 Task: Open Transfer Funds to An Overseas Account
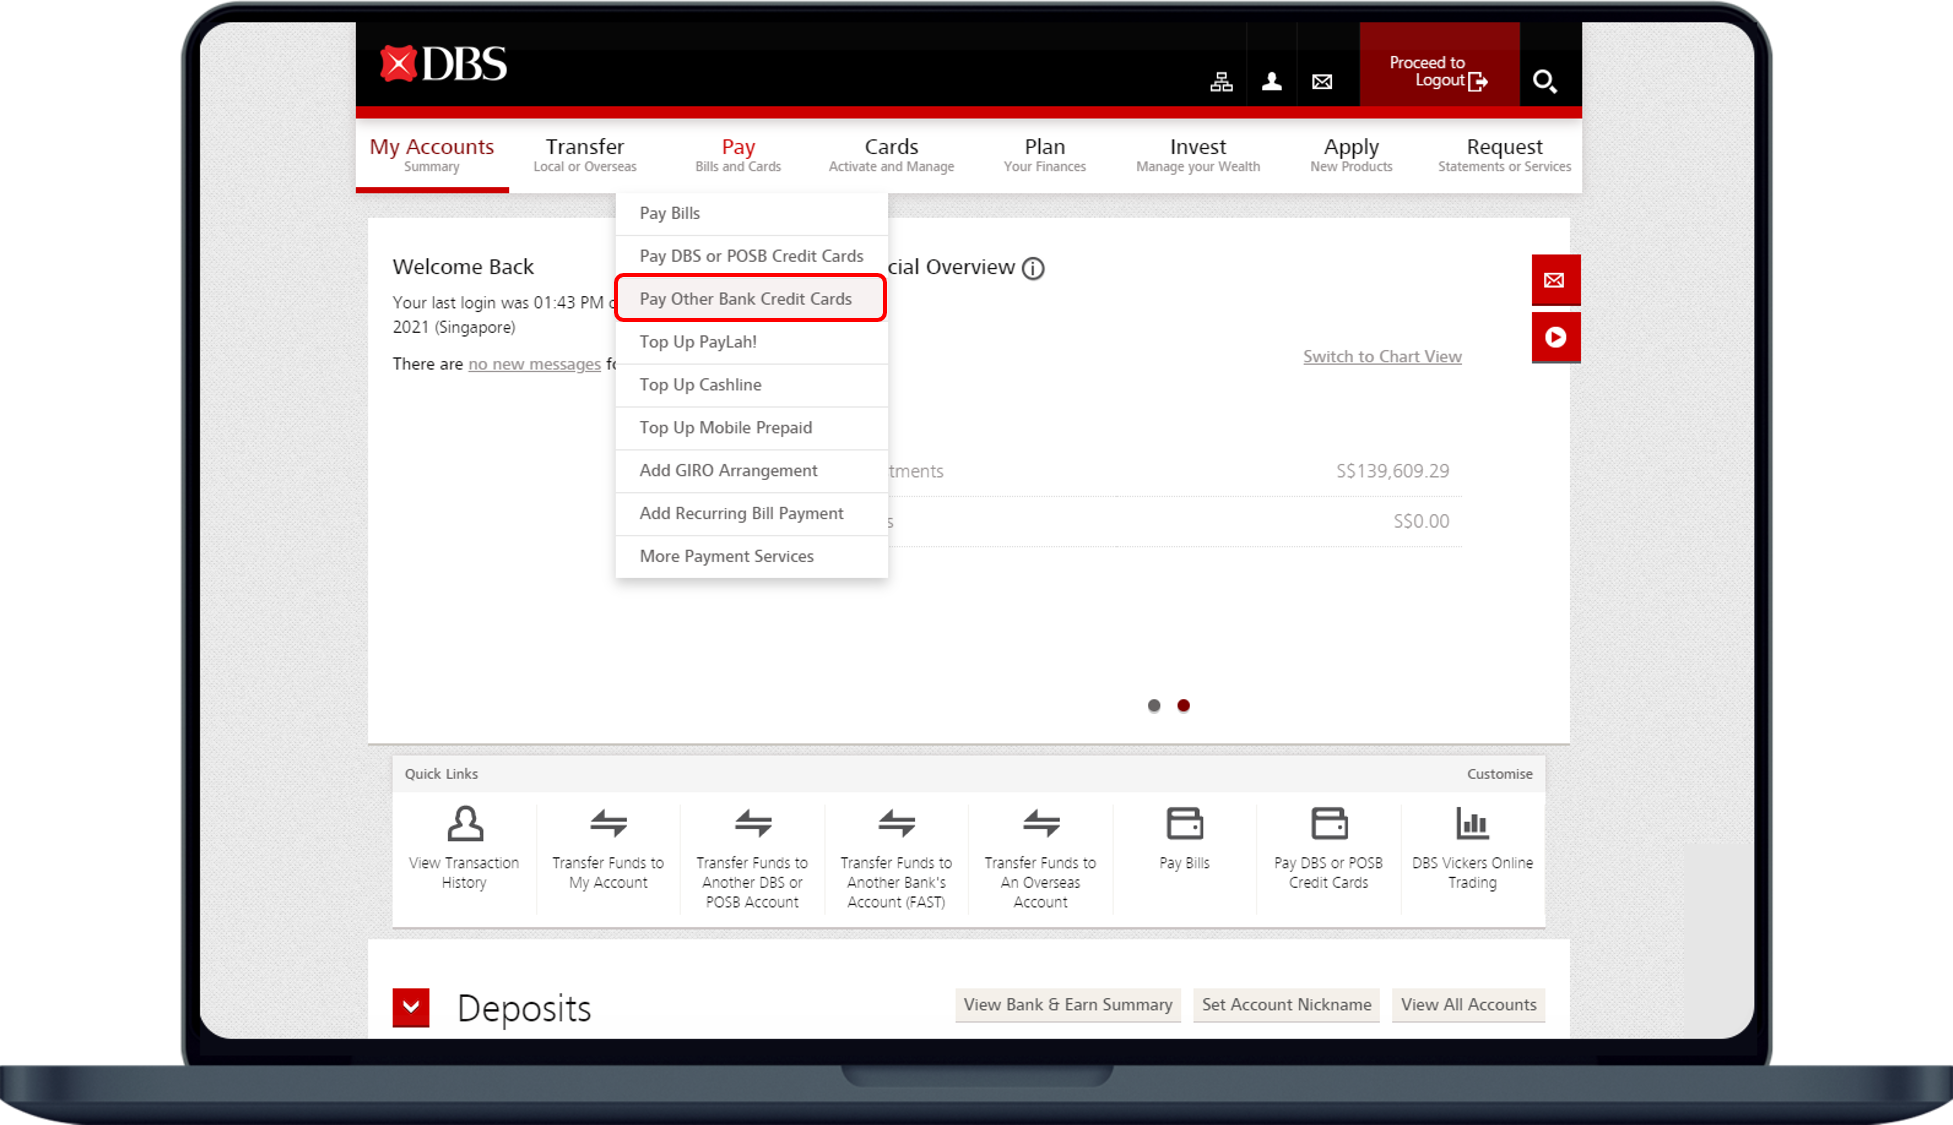[x=1040, y=856]
